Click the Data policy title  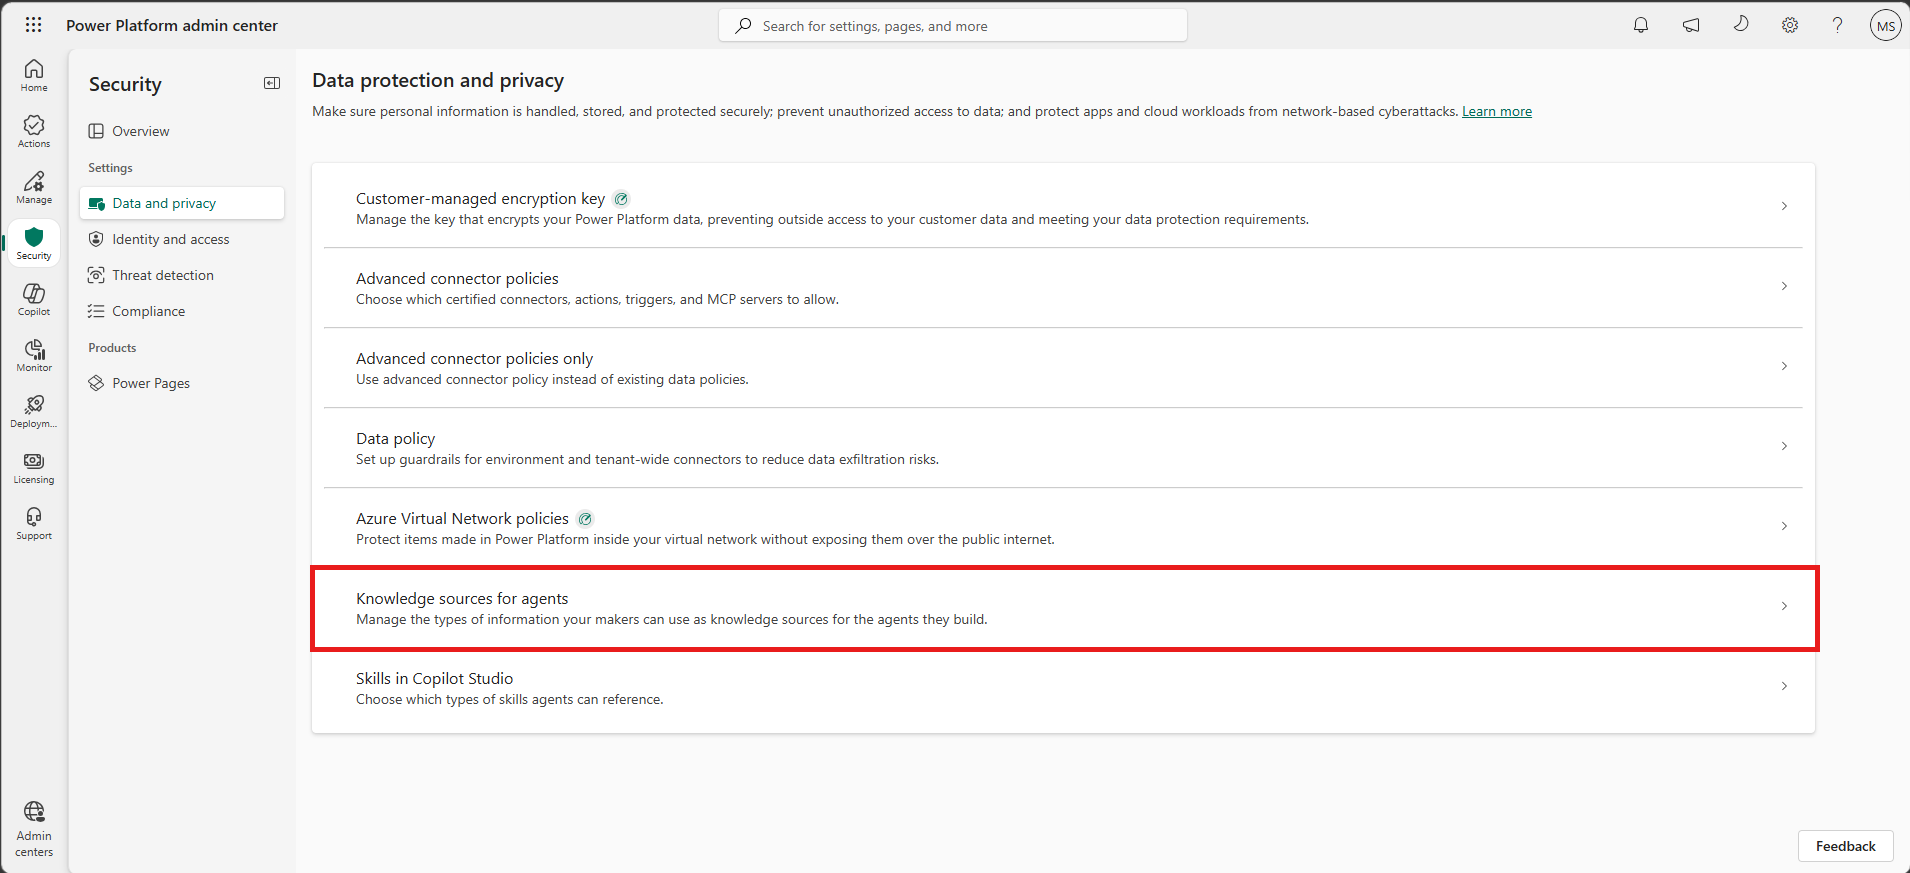(395, 438)
